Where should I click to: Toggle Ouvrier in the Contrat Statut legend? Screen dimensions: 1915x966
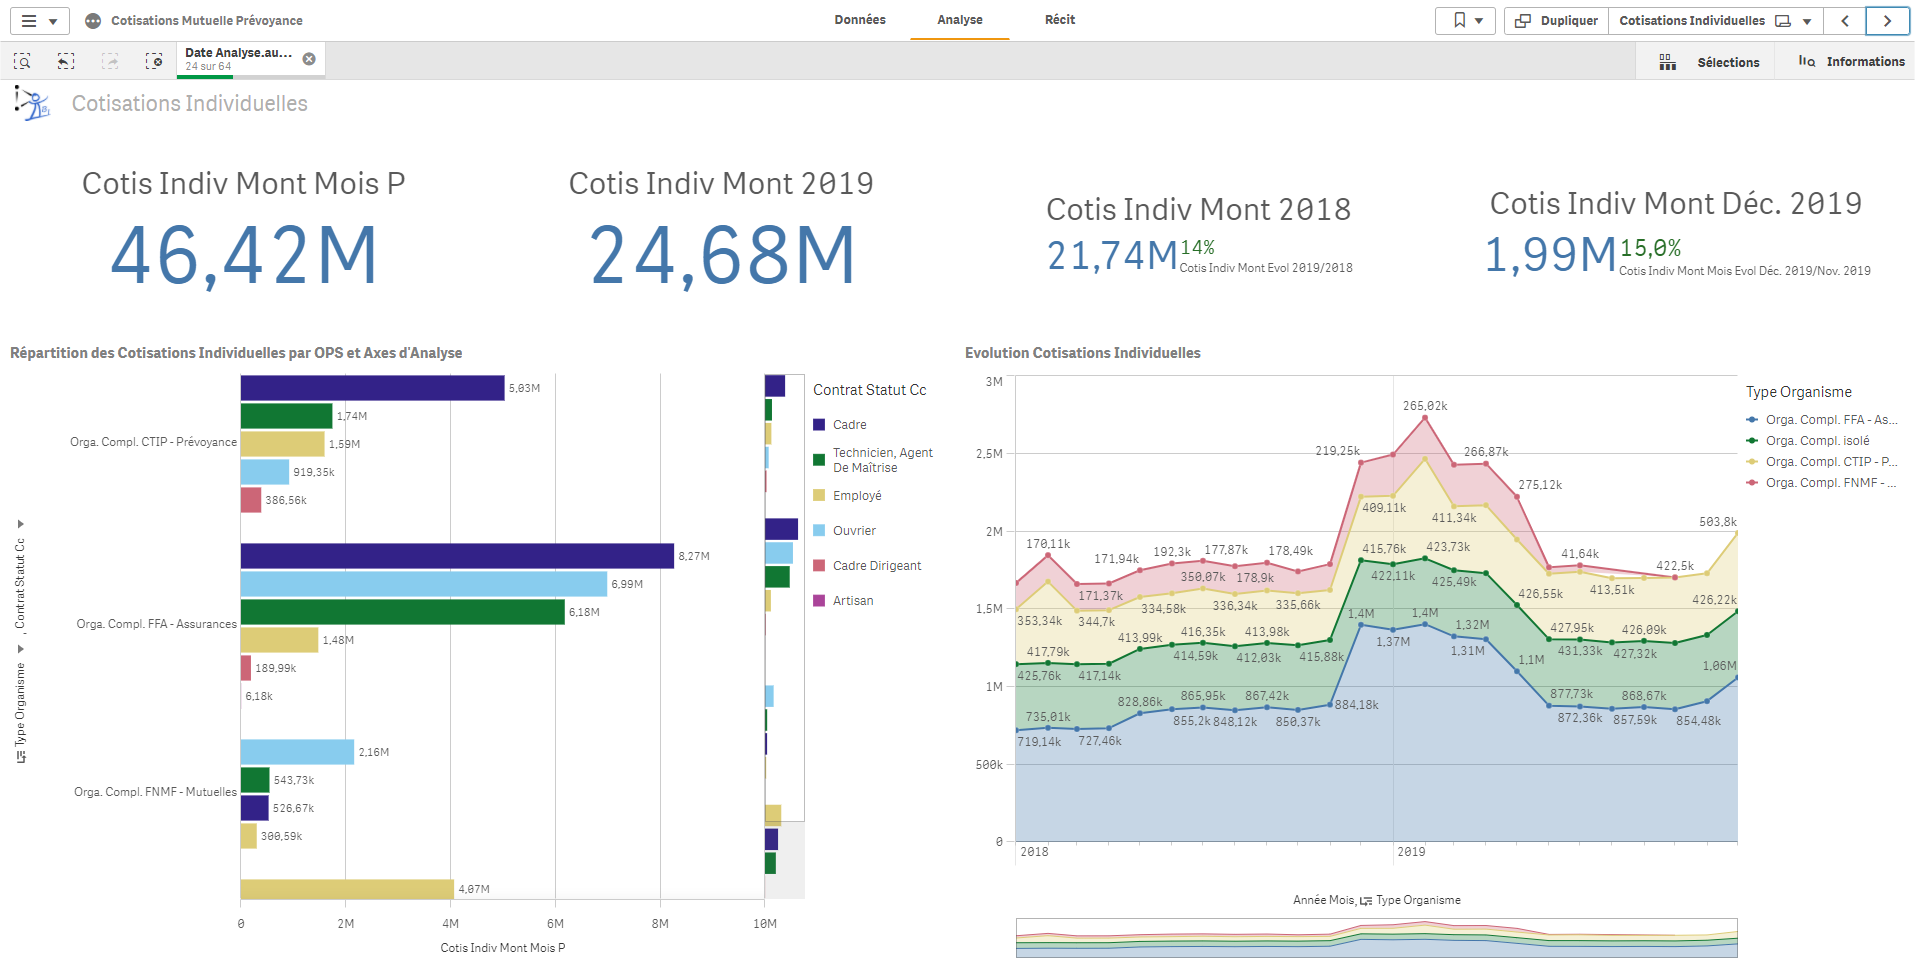tap(853, 531)
